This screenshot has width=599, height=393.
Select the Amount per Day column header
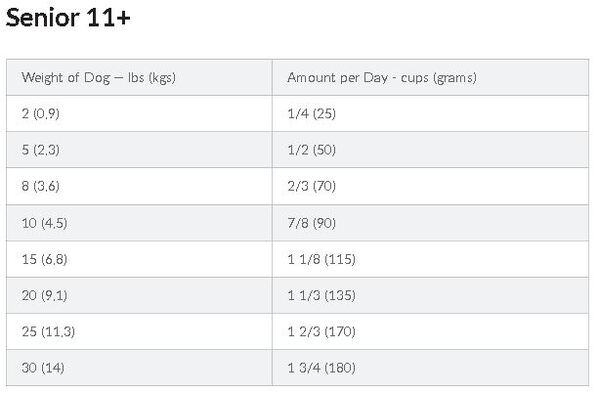pos(431,78)
